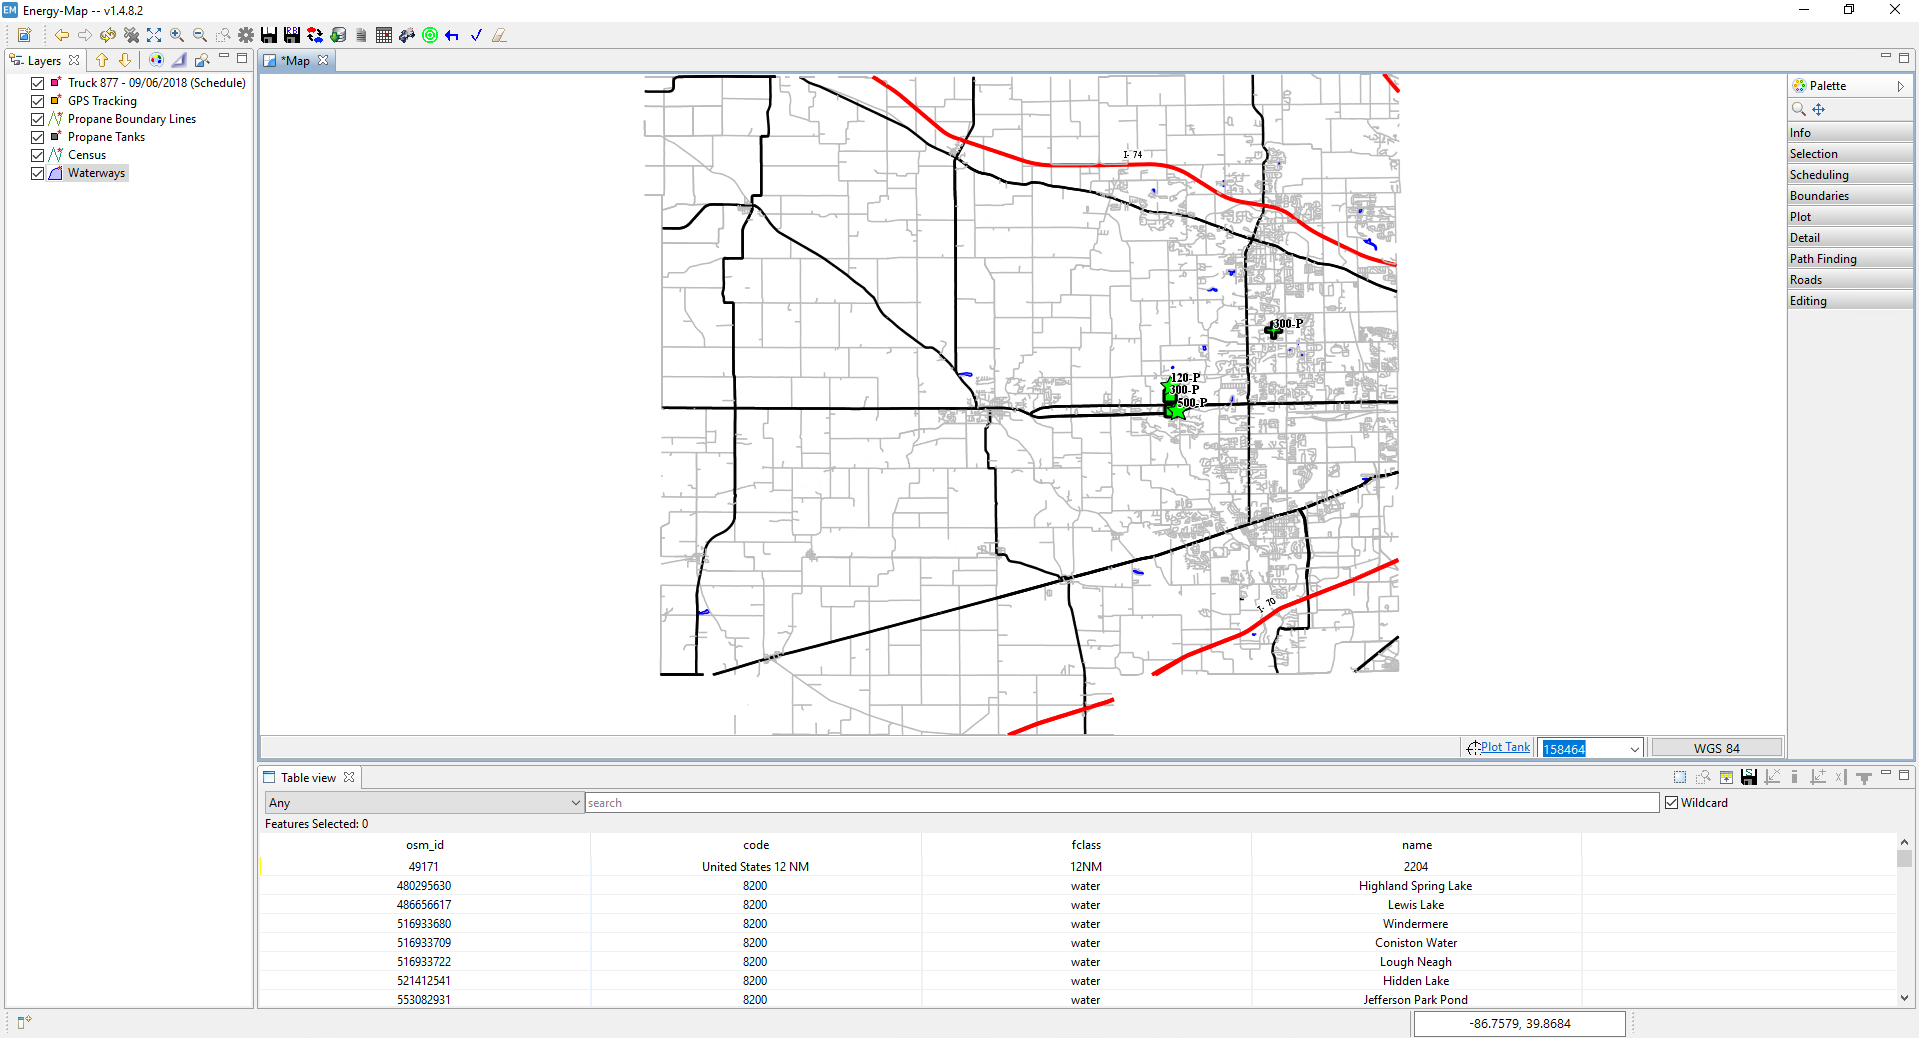The image size is (1919, 1038).
Task: Click the truck icon in the toolbar
Action: click(407, 35)
